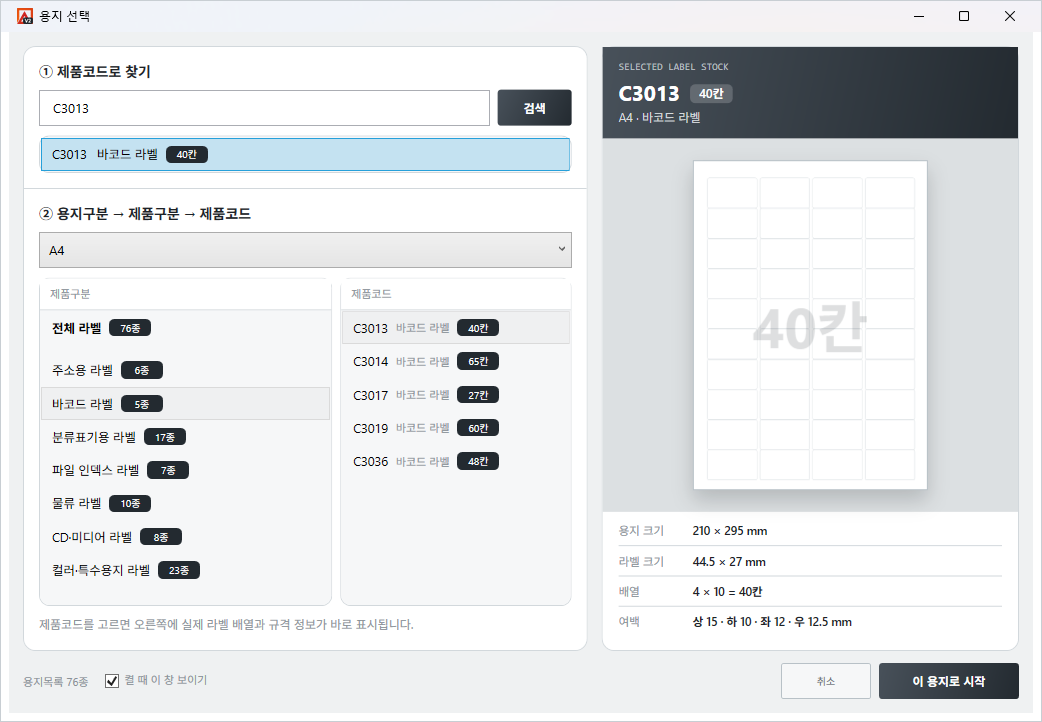This screenshot has height=722, width=1042.
Task: Select 전체 라벨 category
Action: click(185, 328)
